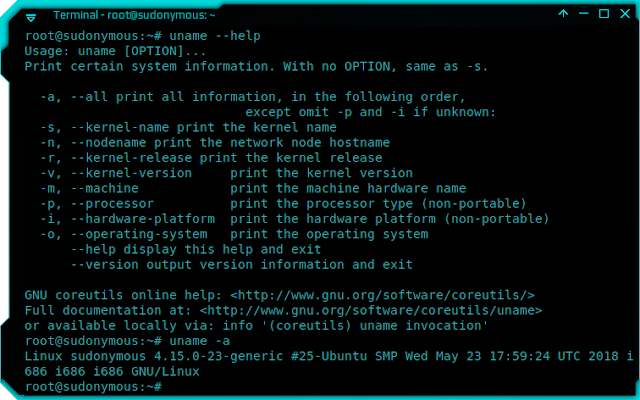Close the Terminal window
This screenshot has width=640, height=400.
(625, 13)
